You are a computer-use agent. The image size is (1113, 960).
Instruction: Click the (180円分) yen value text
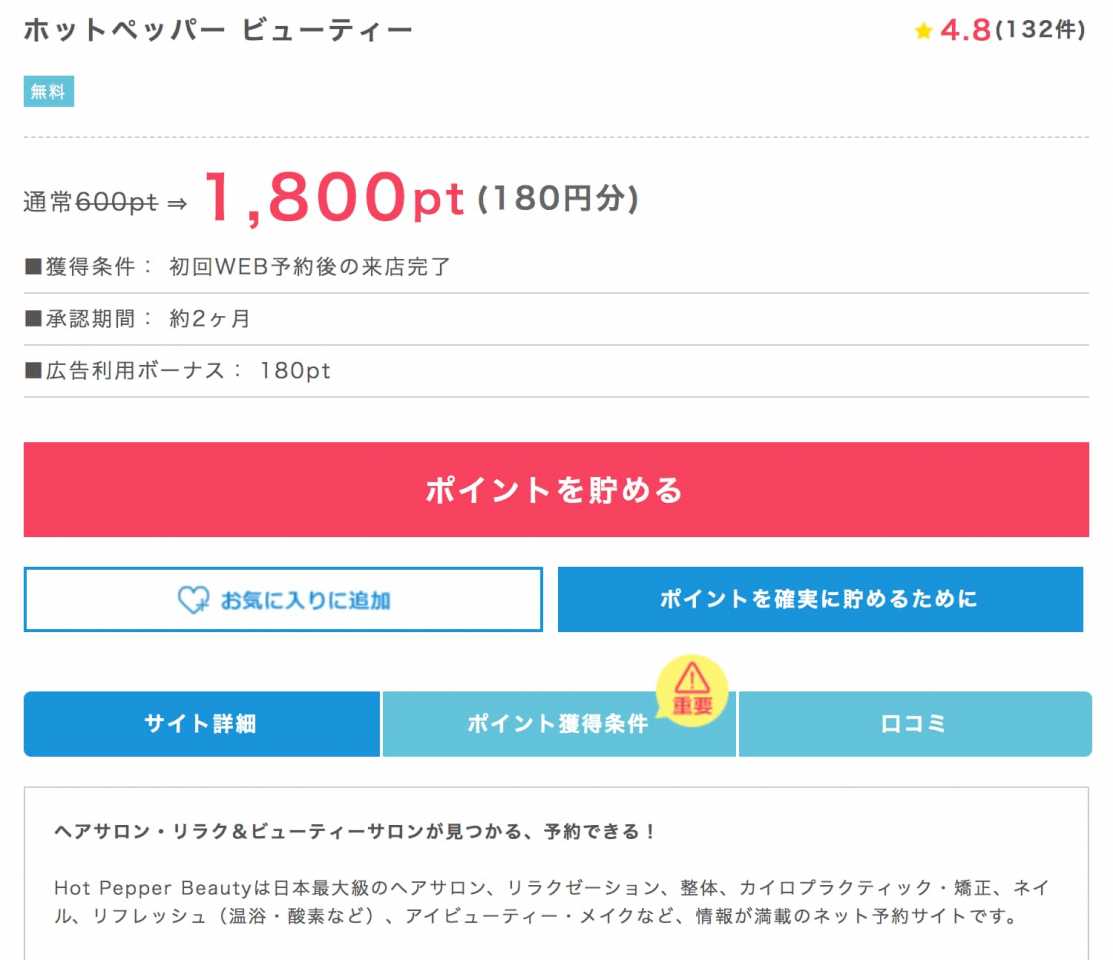point(558,198)
